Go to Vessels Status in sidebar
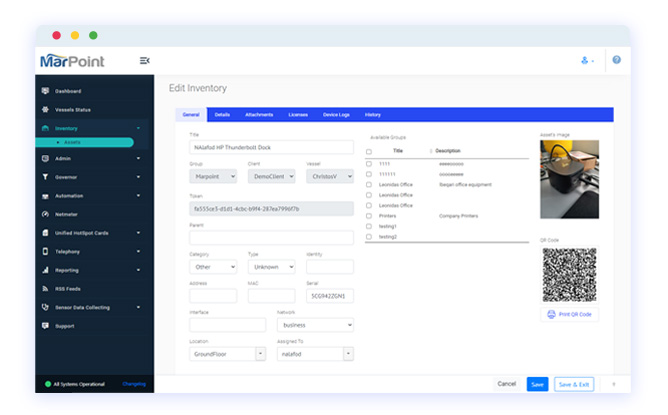 [x=72, y=109]
